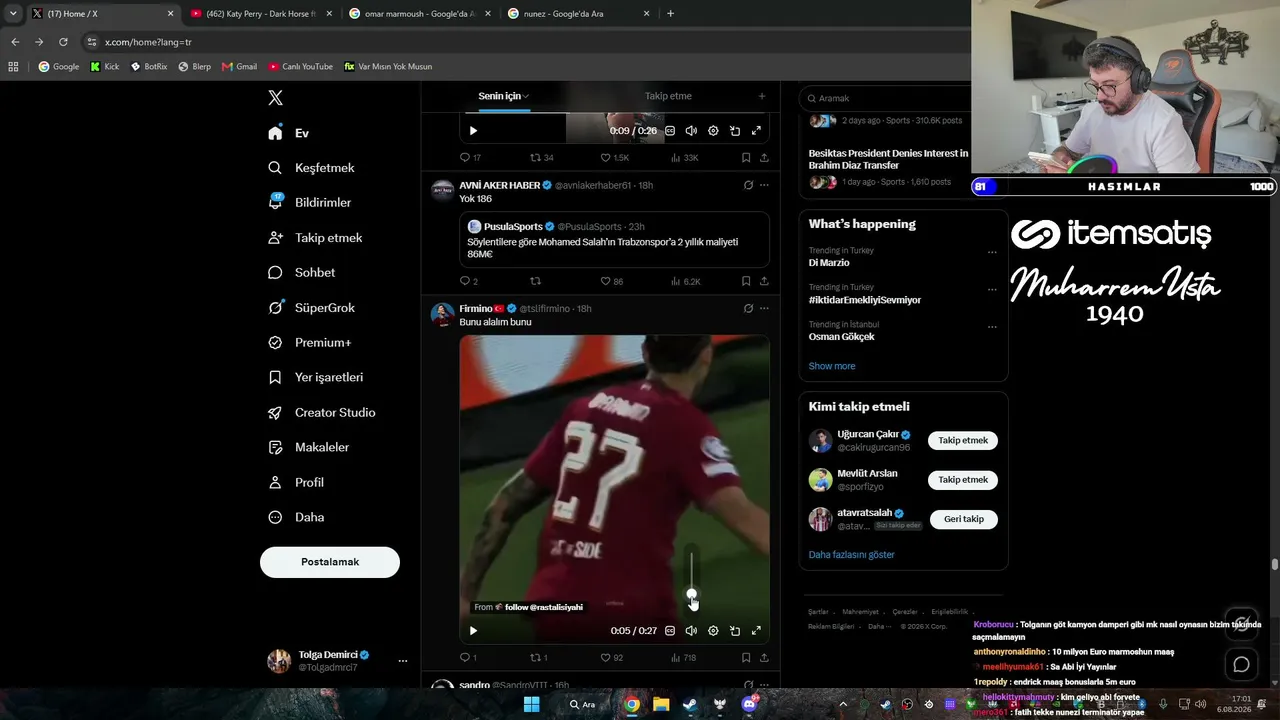Open Chrome apps grid in bookmarks bar
Screen dimensions: 1280x720
[13, 67]
